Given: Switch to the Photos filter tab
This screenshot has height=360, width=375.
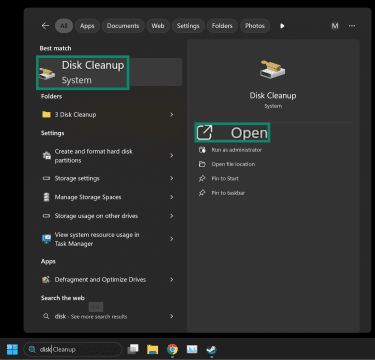Looking at the screenshot, I should click(x=255, y=26).
